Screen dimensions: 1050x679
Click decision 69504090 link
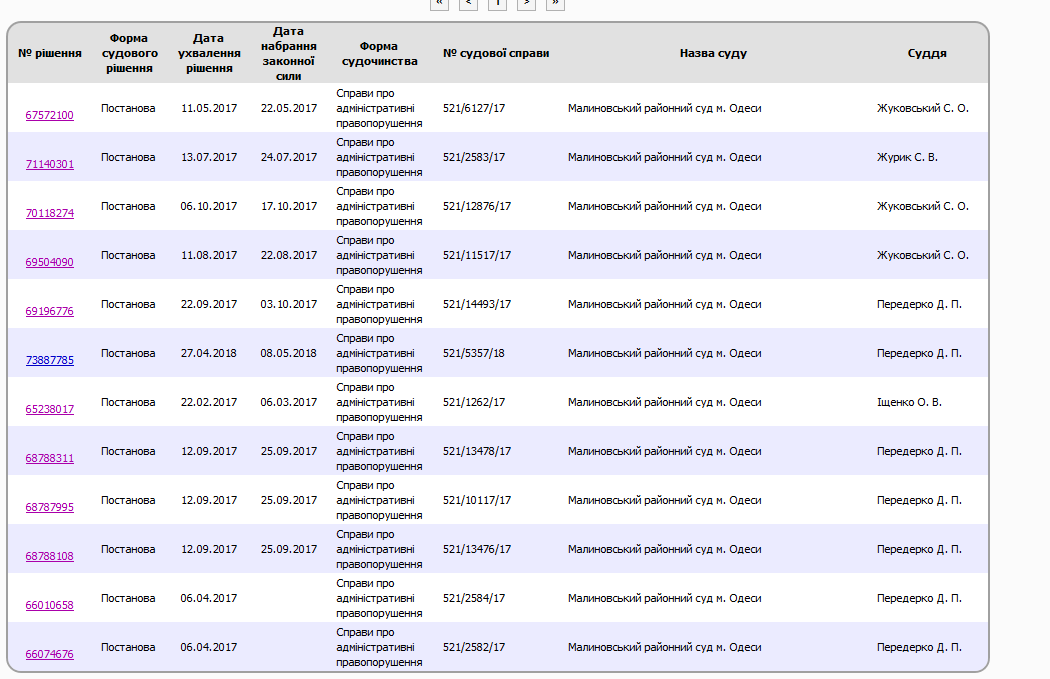point(49,262)
